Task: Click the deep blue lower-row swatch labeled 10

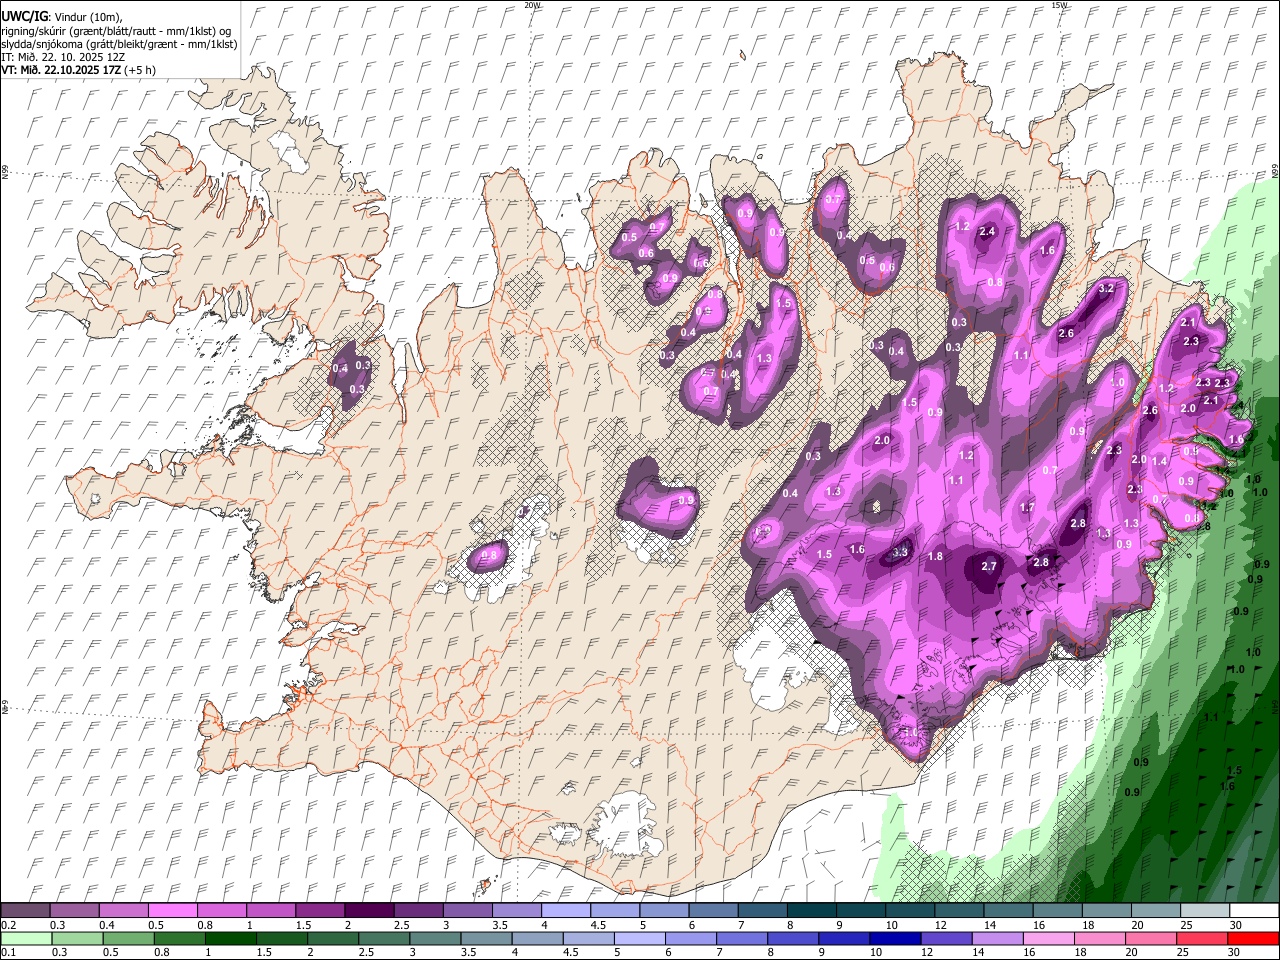Action: coord(894,939)
